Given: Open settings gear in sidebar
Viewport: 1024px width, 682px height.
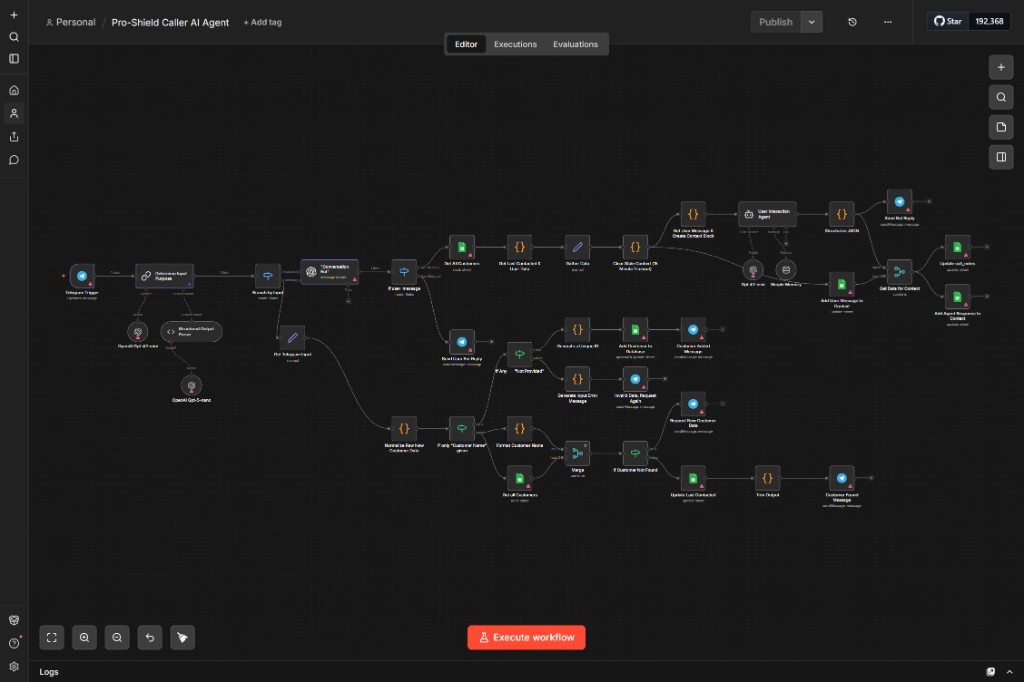Looking at the screenshot, I should (14, 666).
